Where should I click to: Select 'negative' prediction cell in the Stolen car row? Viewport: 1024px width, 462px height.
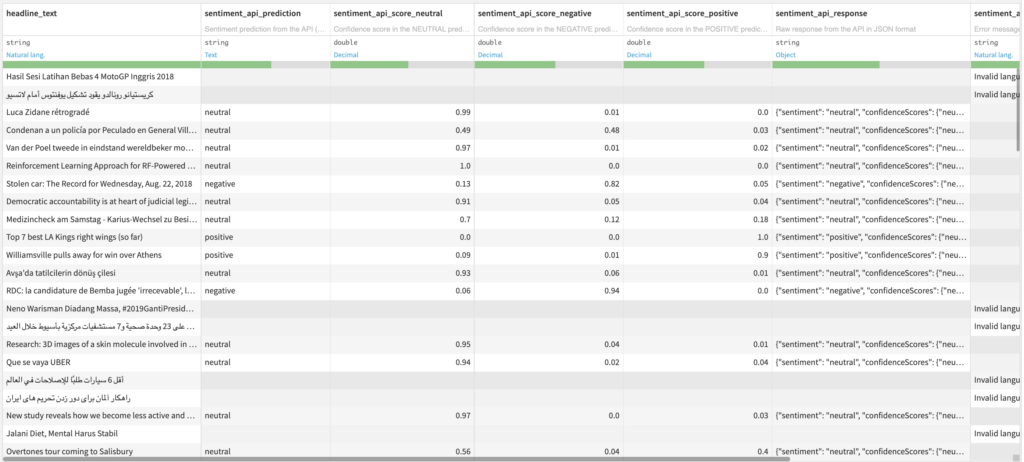click(x=264, y=184)
